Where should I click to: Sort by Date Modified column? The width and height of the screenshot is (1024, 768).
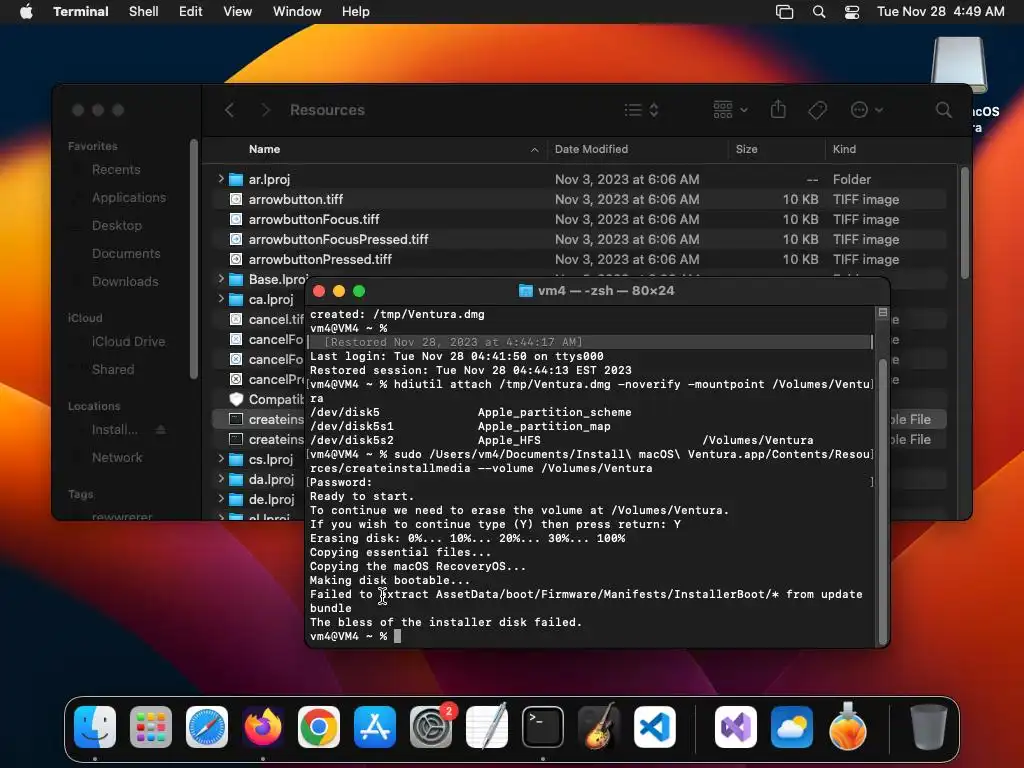coord(637,149)
